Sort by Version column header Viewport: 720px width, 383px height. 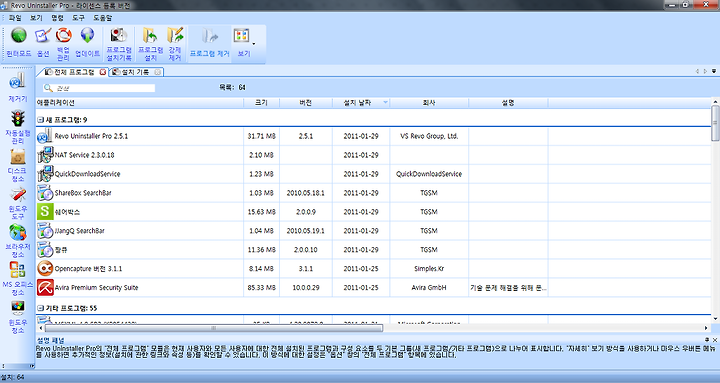pyautogui.click(x=306, y=103)
